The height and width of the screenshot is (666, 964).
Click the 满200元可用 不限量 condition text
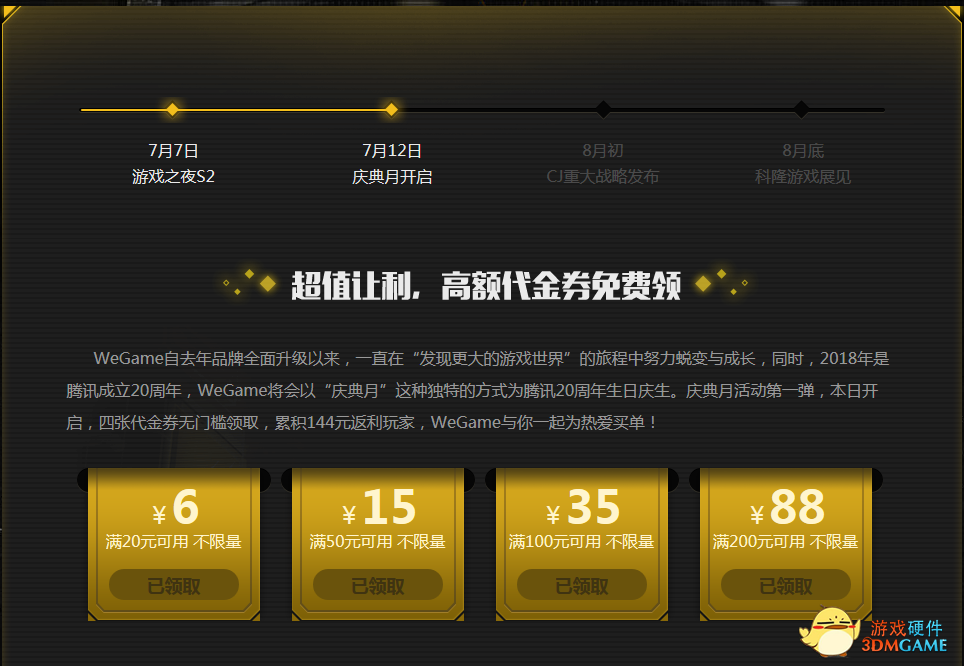tap(786, 542)
